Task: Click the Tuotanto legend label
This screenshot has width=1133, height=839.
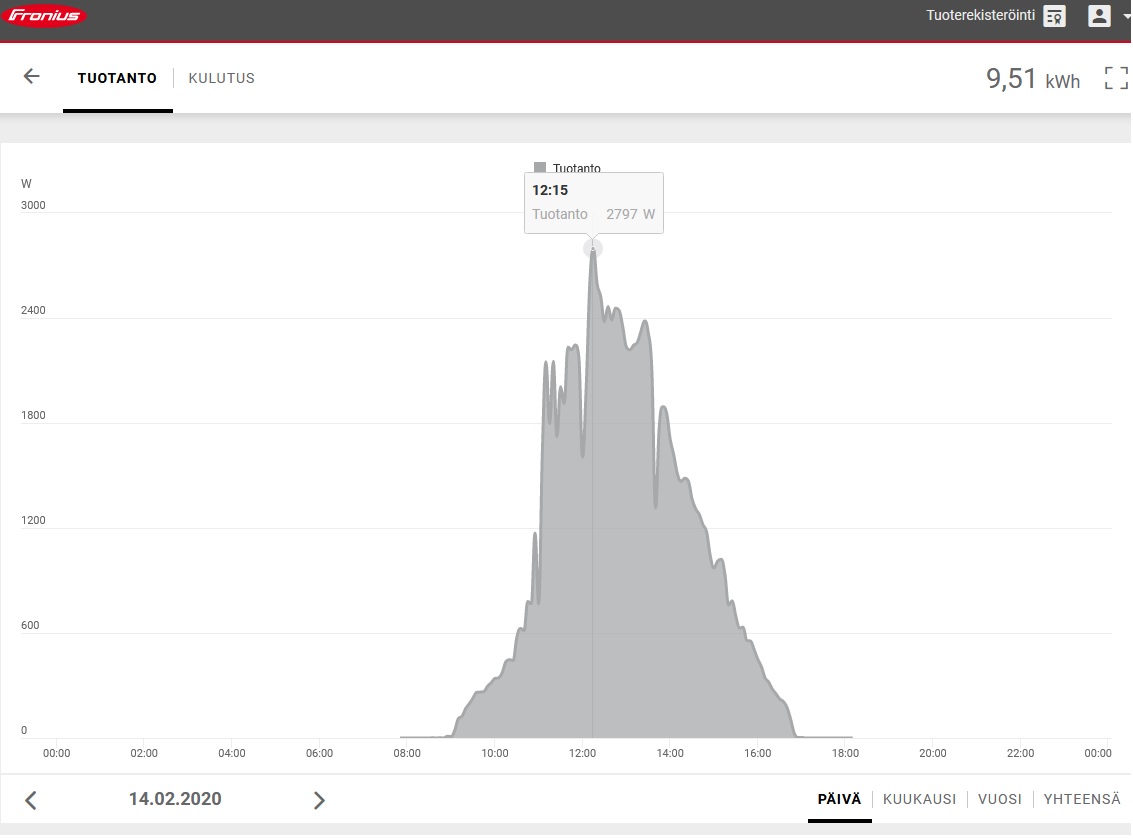Action: pyautogui.click(x=577, y=168)
